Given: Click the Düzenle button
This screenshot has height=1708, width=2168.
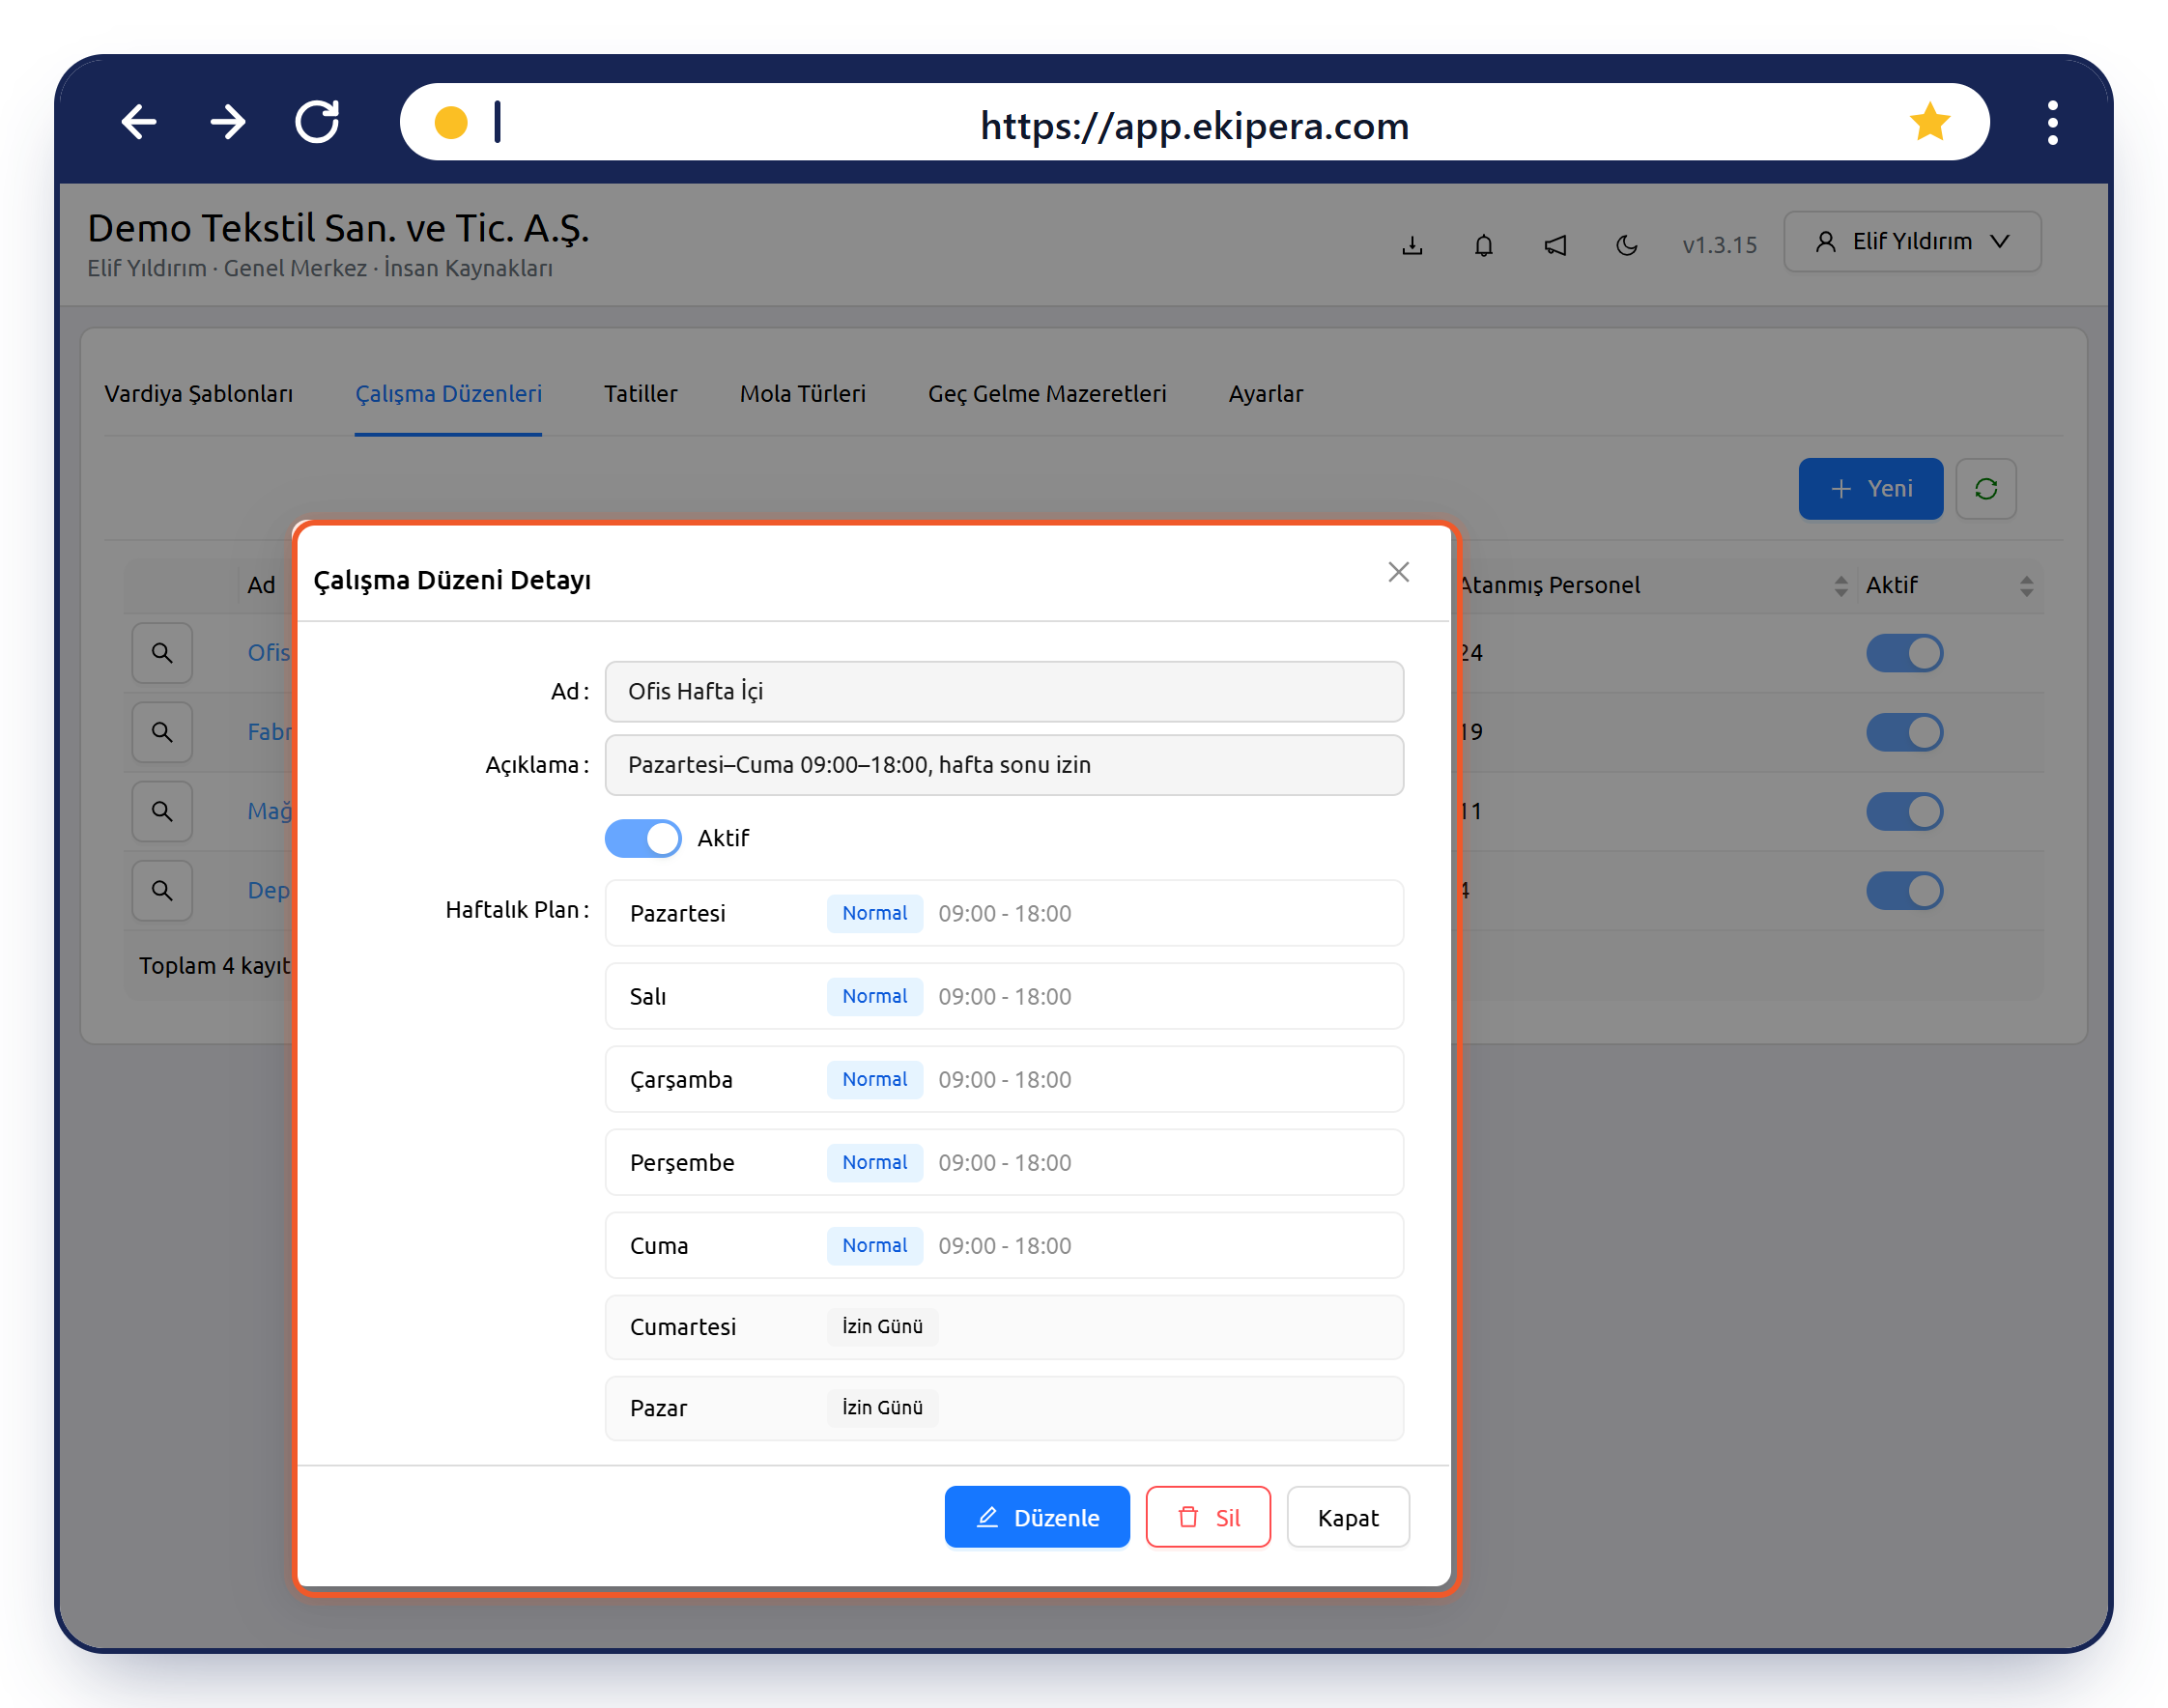Looking at the screenshot, I should 1036,1517.
